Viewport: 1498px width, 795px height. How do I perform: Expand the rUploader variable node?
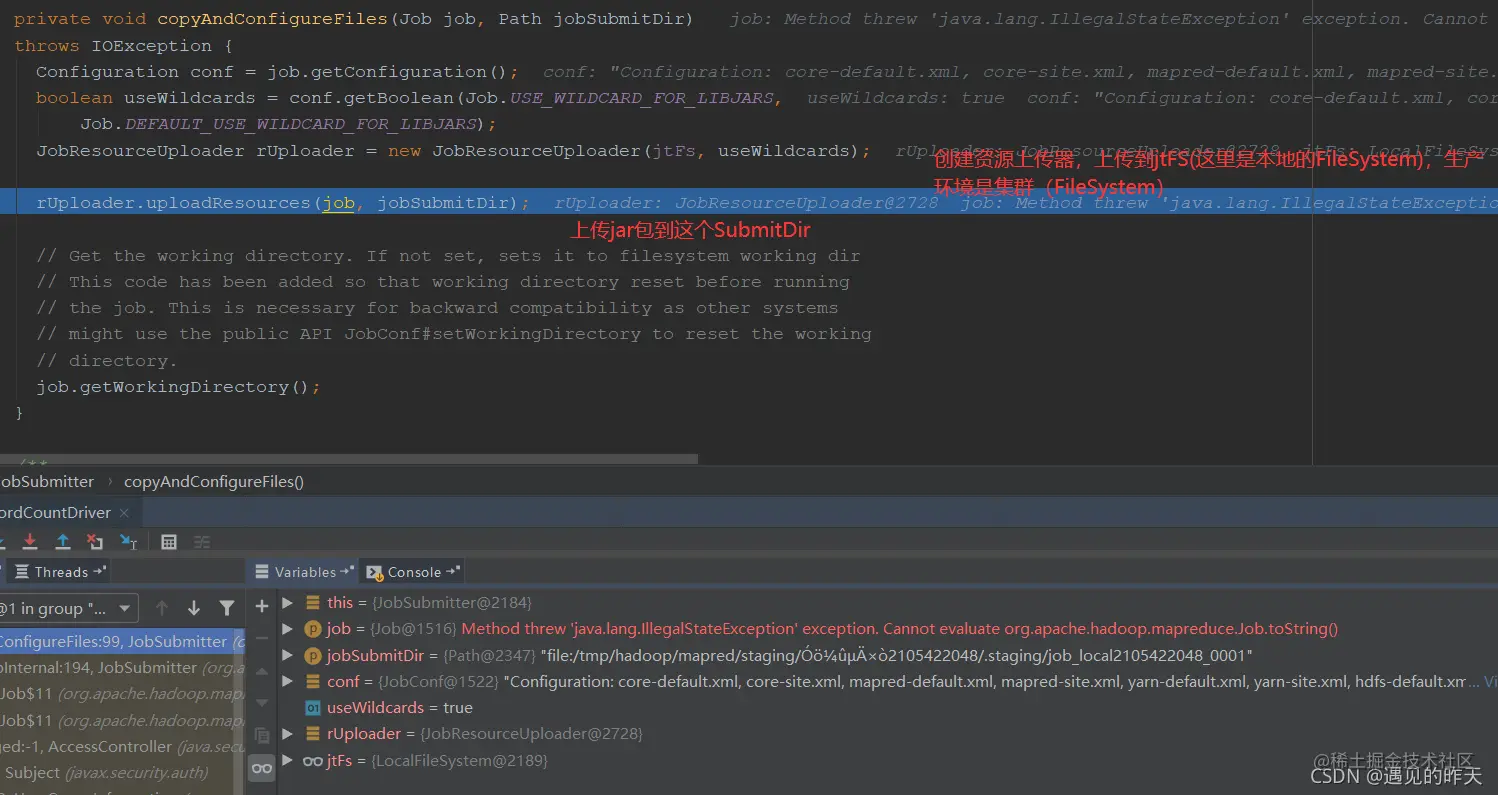(x=288, y=734)
